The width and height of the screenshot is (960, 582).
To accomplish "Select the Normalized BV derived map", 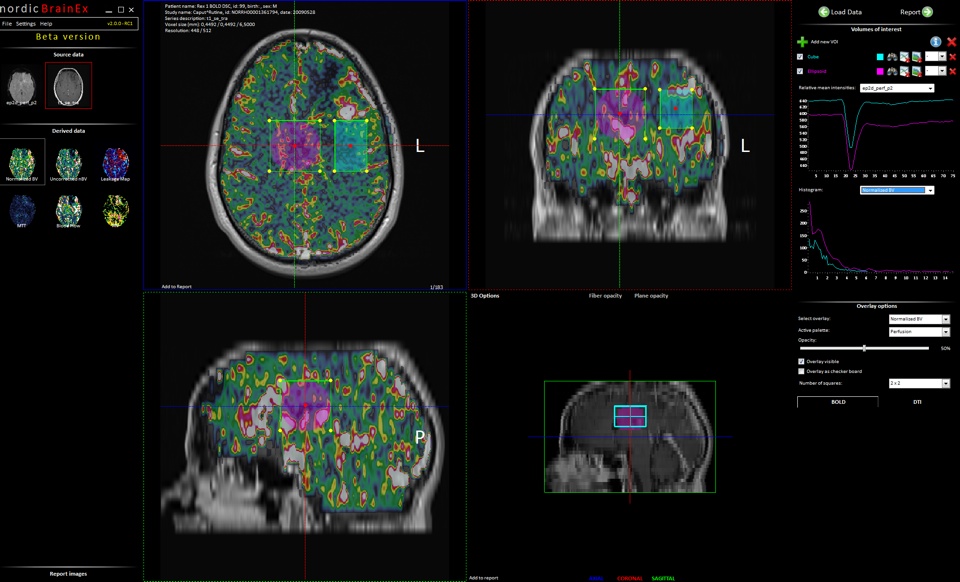I will 22,162.
